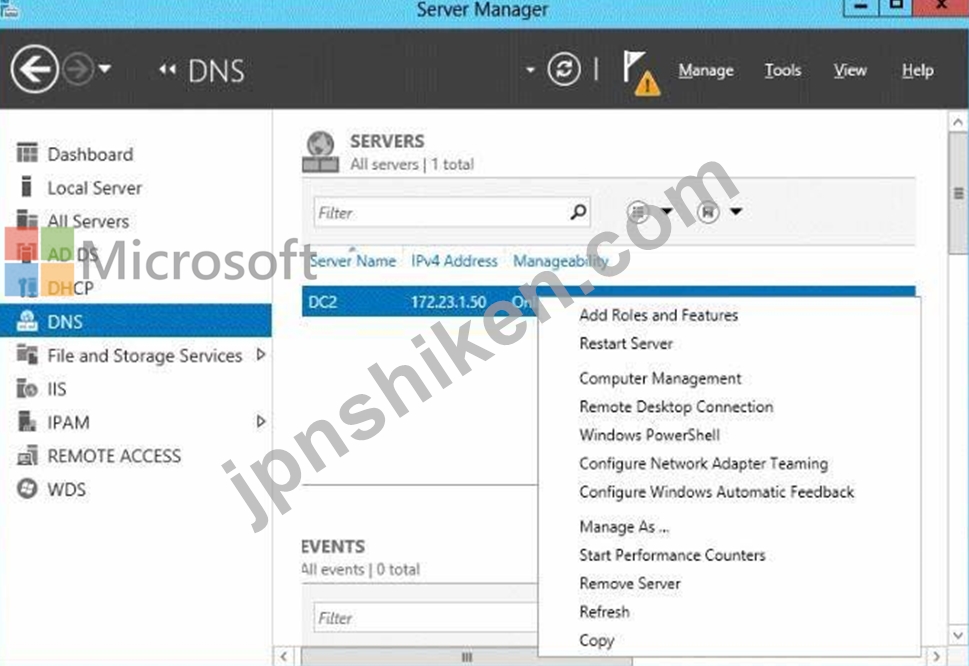The image size is (969, 666).
Task: Choose Copy from context menu
Action: pyautogui.click(x=597, y=641)
